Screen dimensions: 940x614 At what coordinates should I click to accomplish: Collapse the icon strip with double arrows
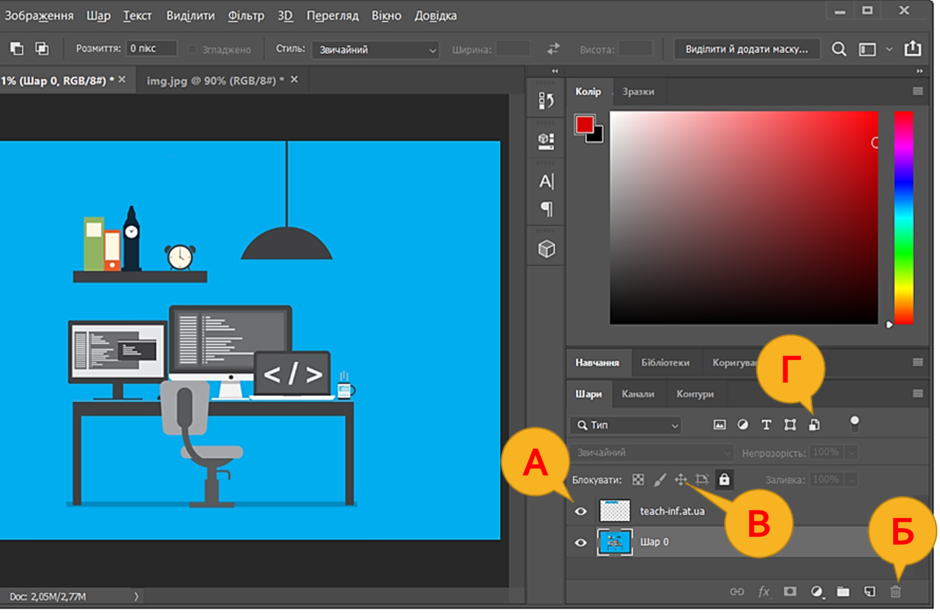555,71
